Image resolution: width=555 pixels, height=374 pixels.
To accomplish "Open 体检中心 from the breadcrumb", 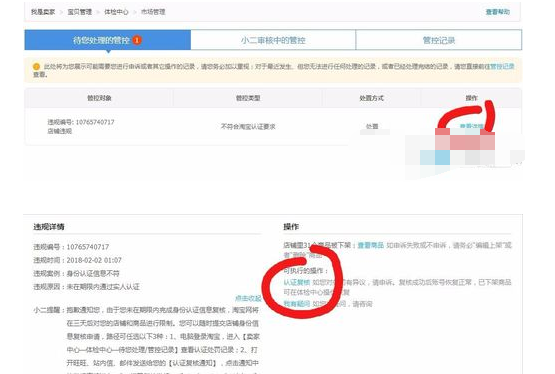I will click(116, 12).
